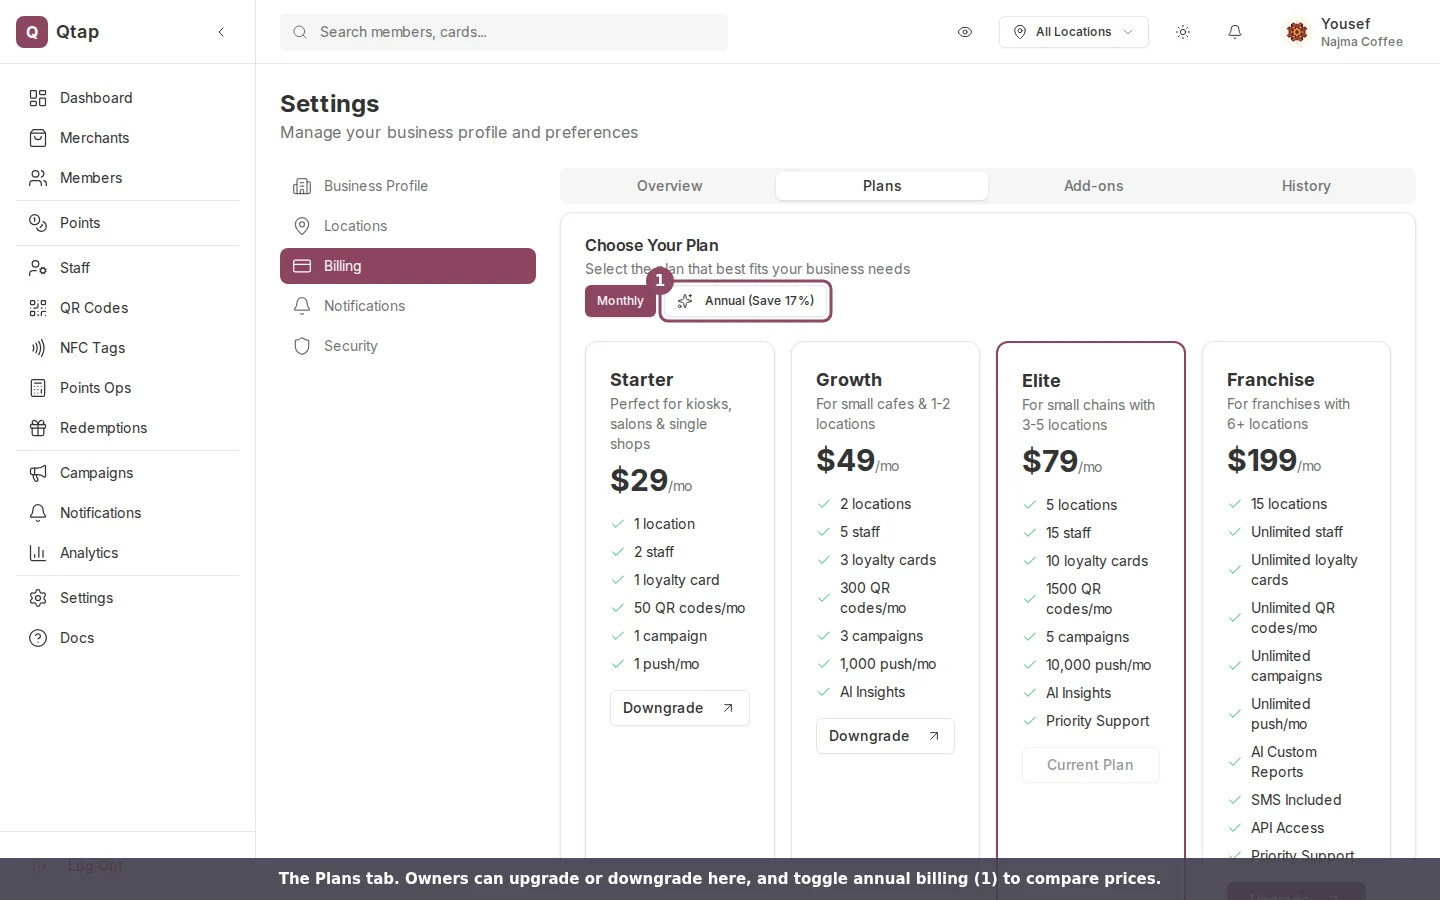Screen dimensions: 1440x900
Task: Click the Qtap logo icon
Action: click(32, 32)
